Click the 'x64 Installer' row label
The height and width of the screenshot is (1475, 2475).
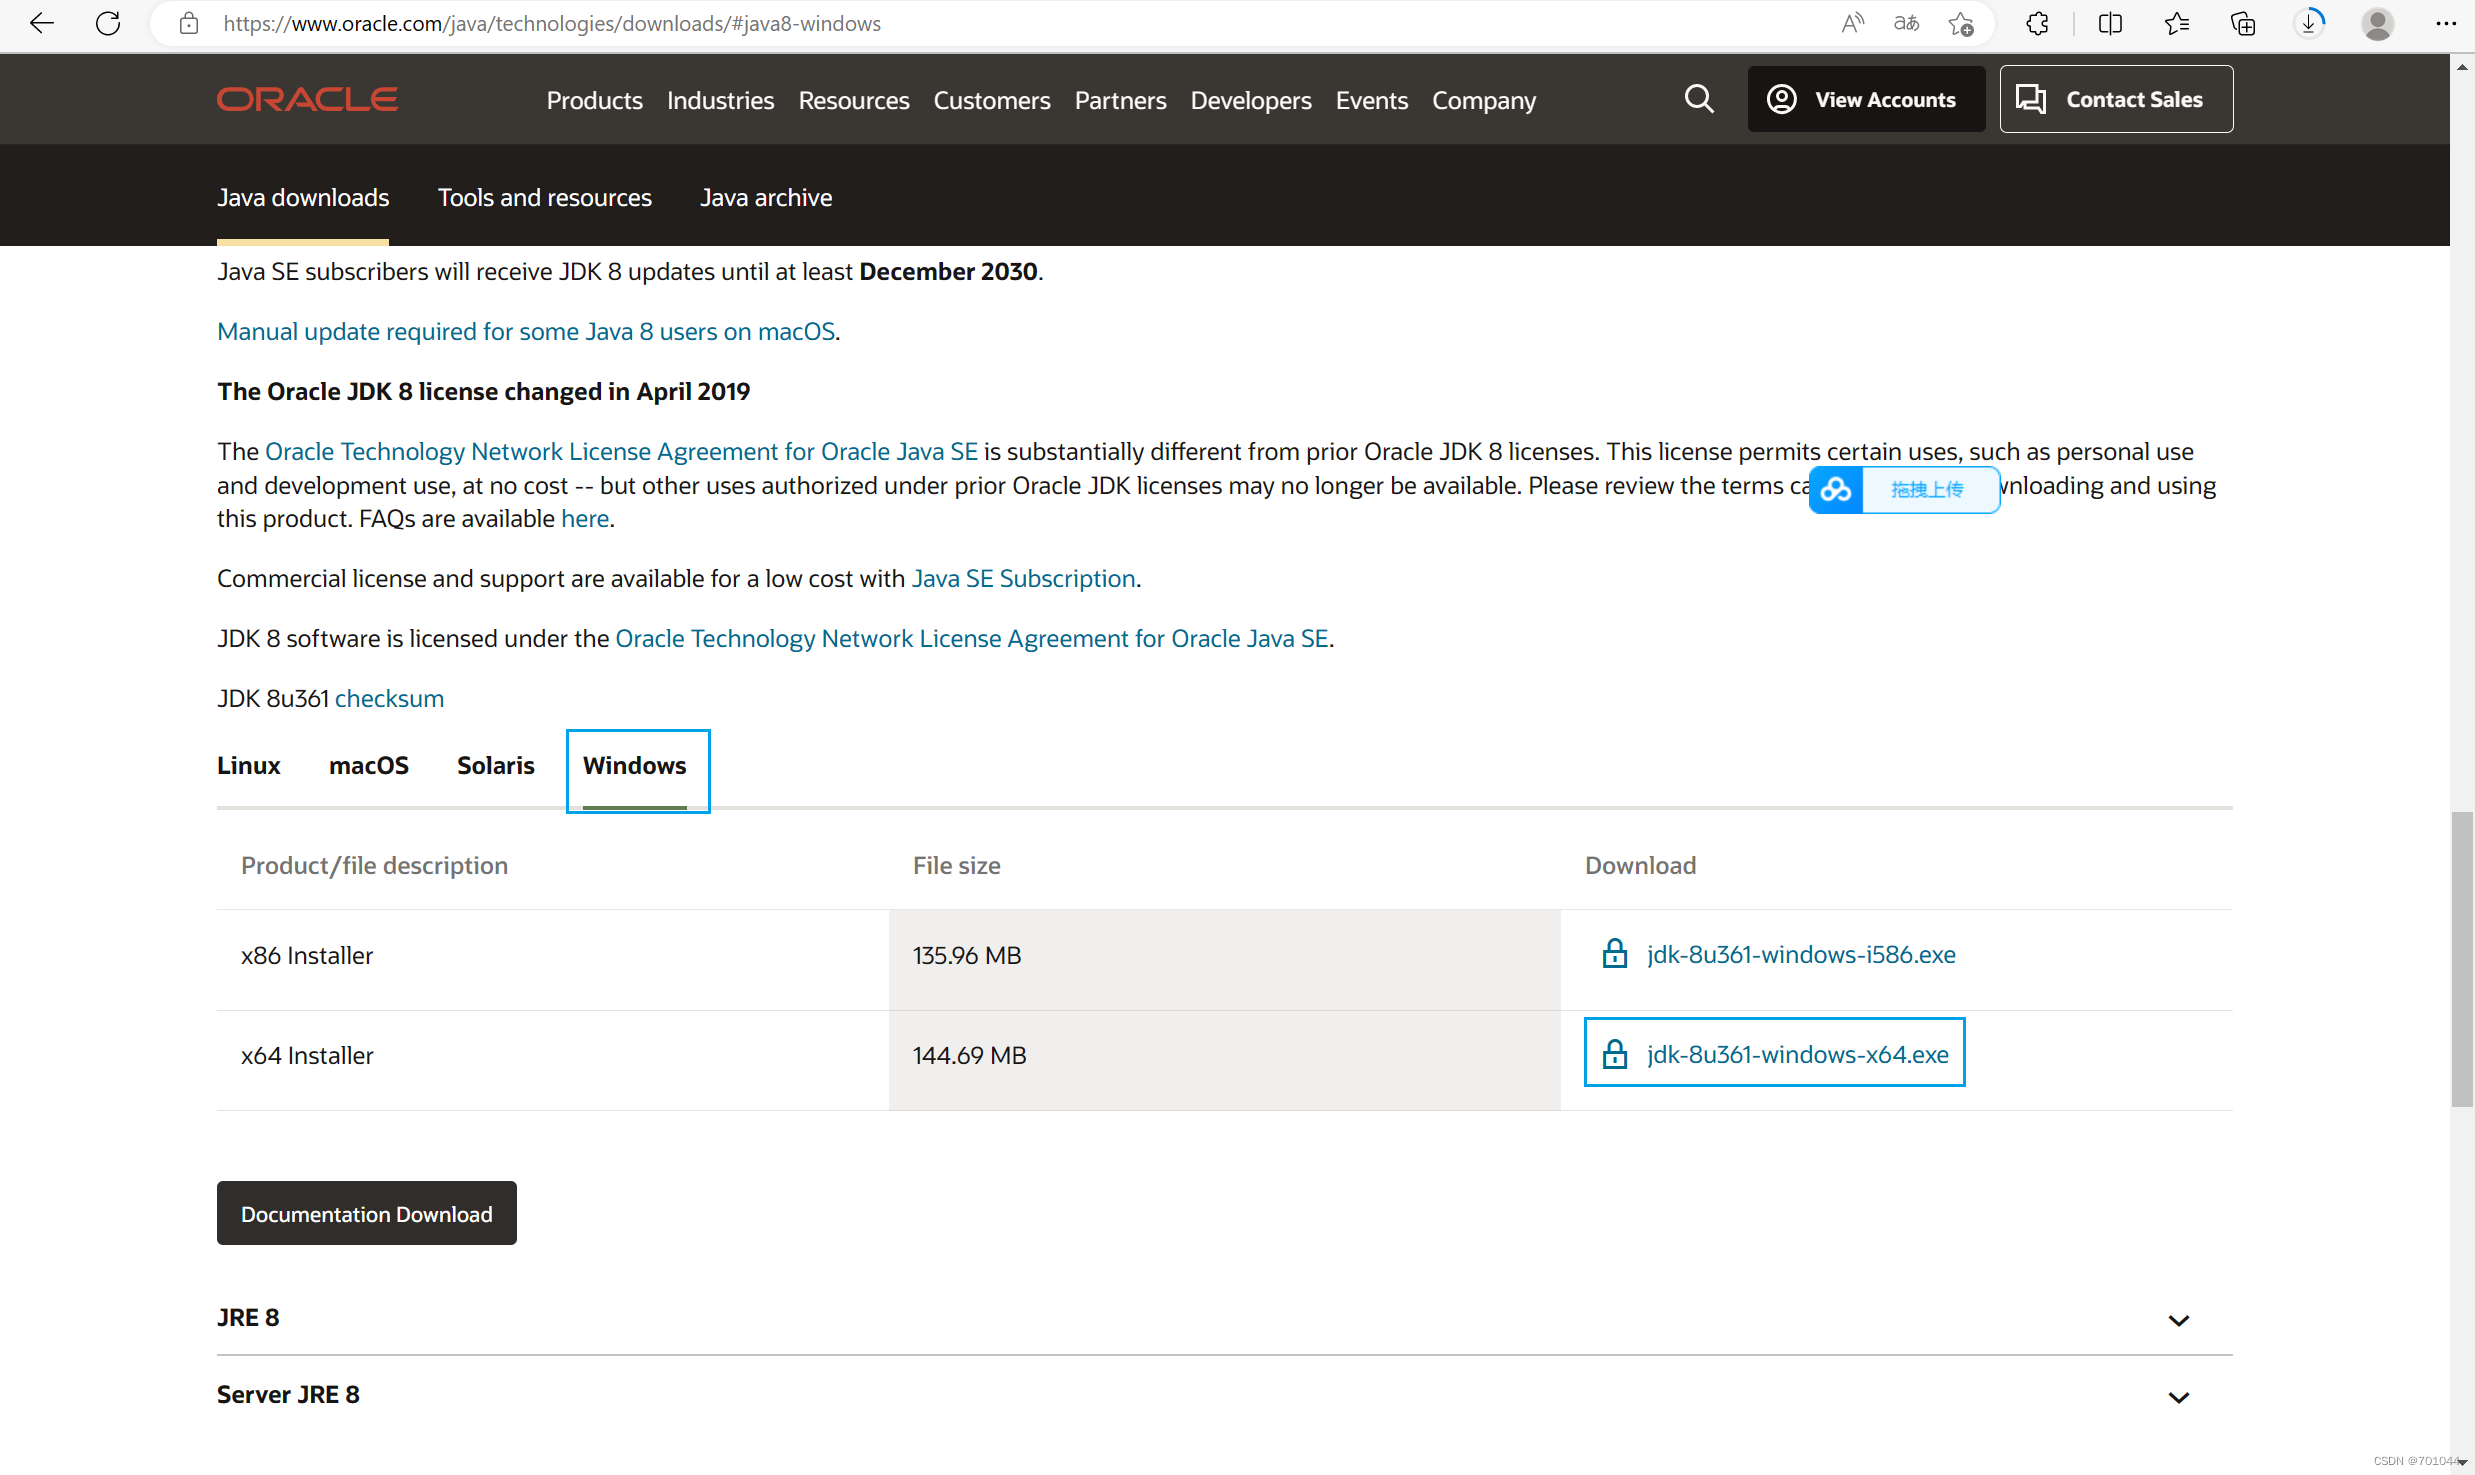pos(307,1055)
